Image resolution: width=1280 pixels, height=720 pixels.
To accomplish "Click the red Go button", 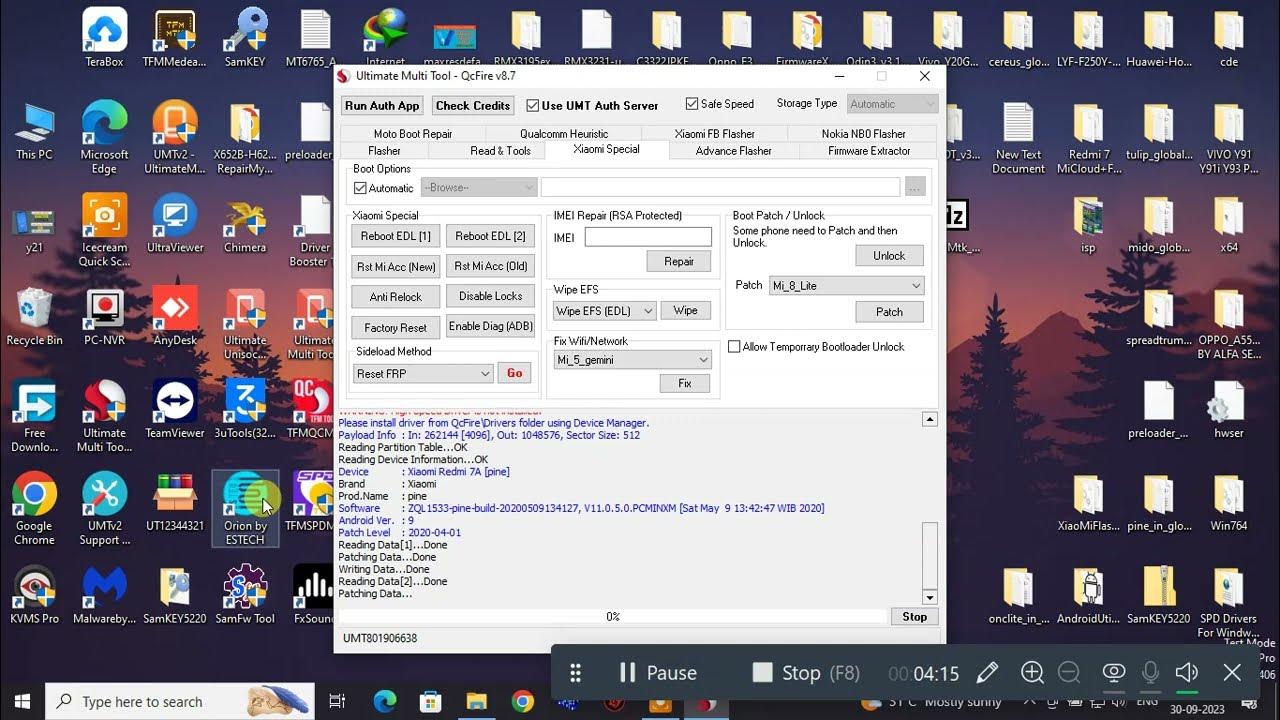I will click(x=514, y=373).
